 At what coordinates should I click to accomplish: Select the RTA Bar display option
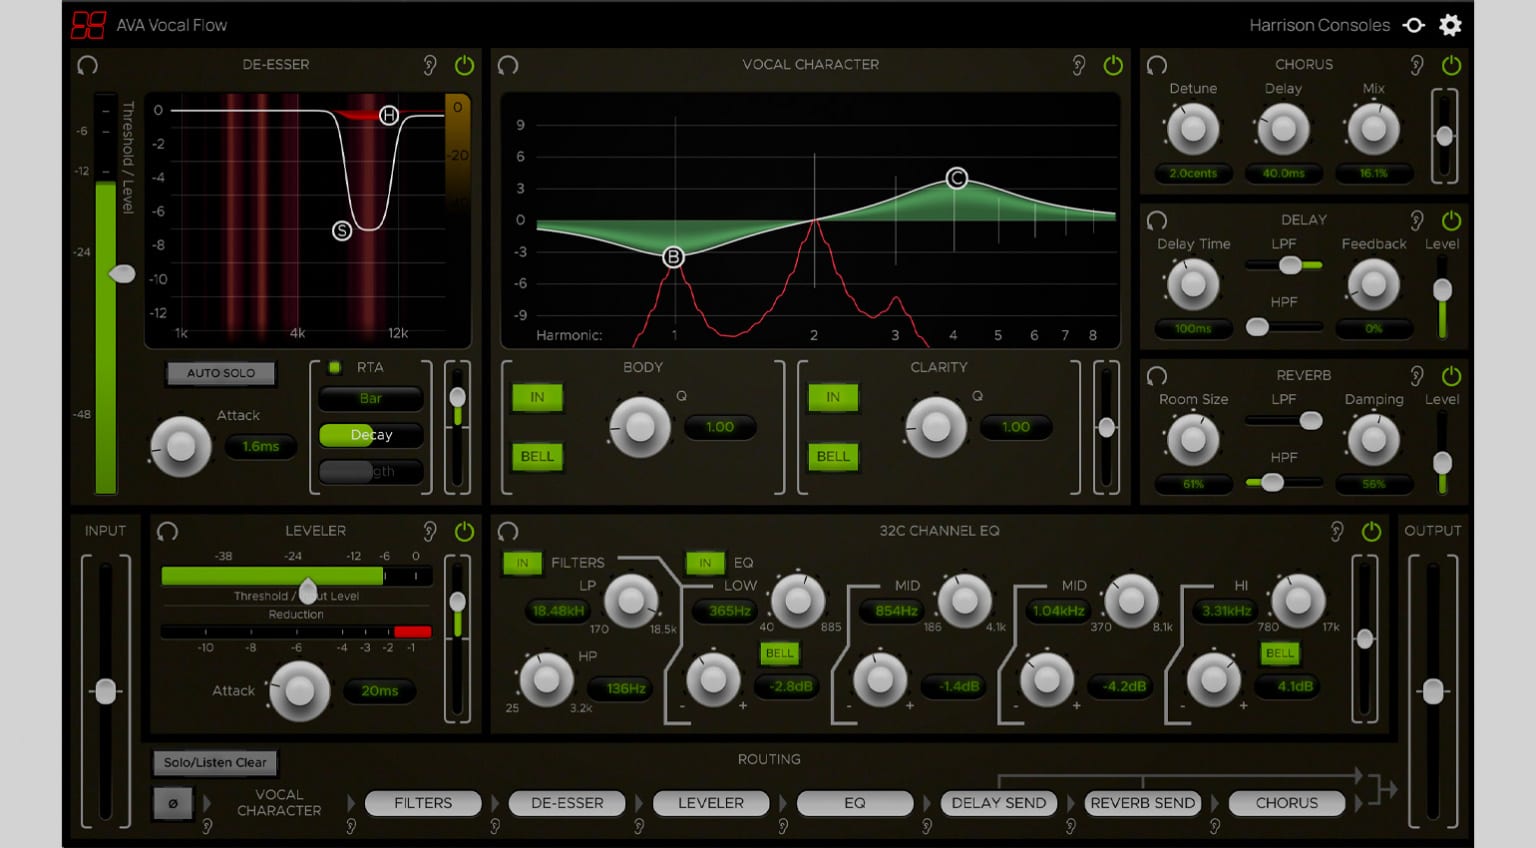pyautogui.click(x=370, y=398)
